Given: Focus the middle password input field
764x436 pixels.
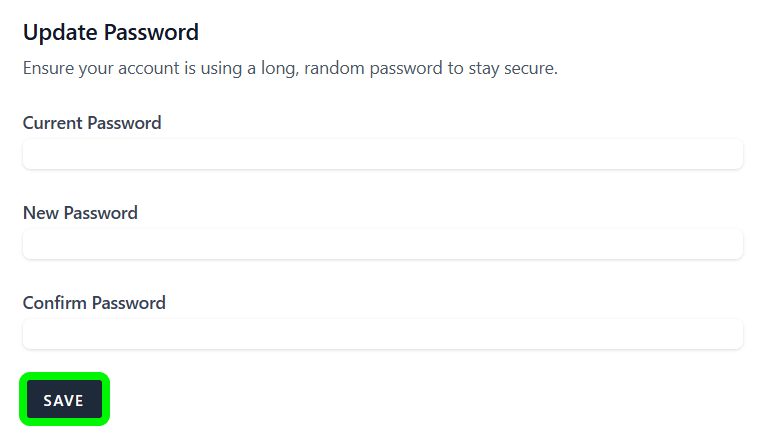Looking at the screenshot, I should click(382, 244).
